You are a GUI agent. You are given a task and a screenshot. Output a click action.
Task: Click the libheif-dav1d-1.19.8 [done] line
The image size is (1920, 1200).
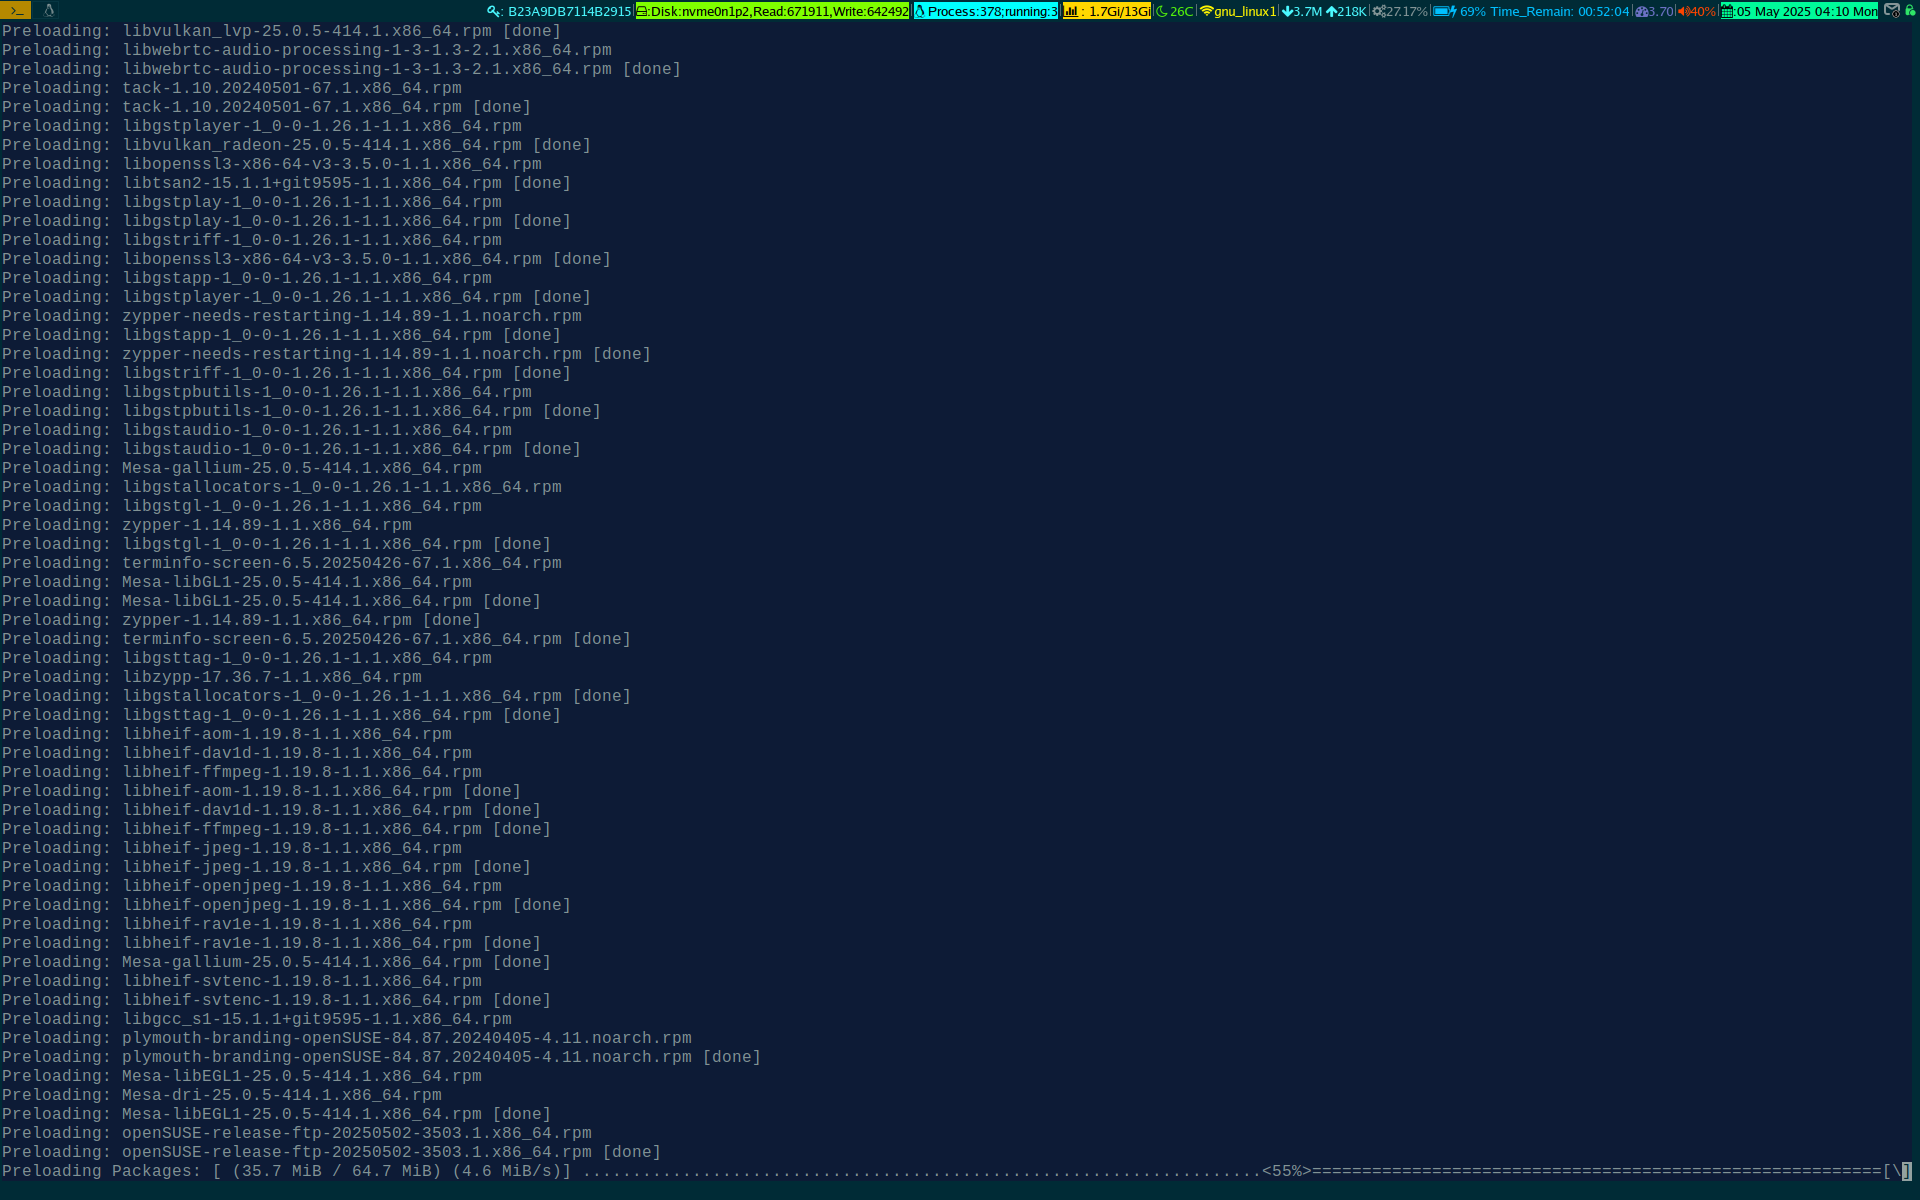271,810
